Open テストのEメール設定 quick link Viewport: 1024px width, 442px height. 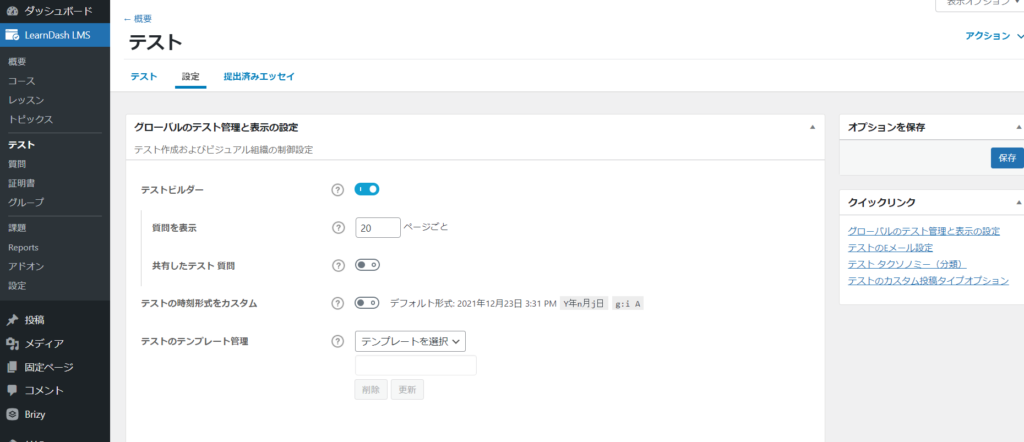[x=890, y=248]
